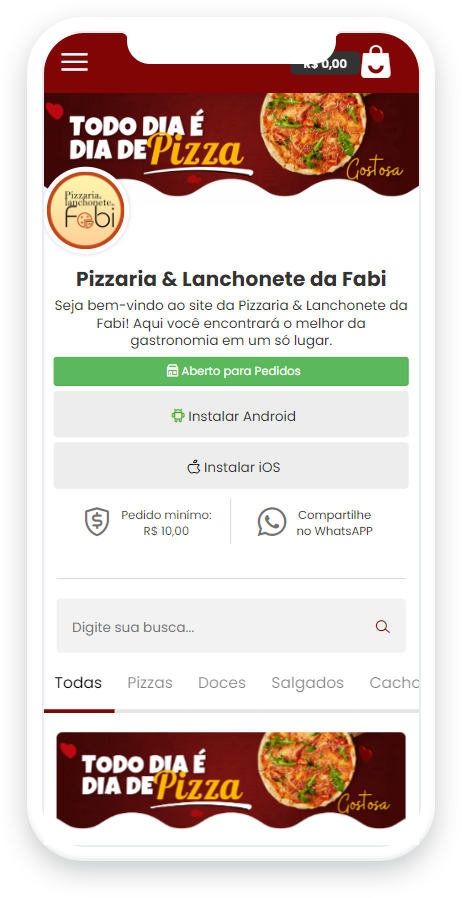Image resolution: width=462 pixels, height=898 pixels.
Task: Click the Pizzaria Fabi round logo
Action: (86, 210)
